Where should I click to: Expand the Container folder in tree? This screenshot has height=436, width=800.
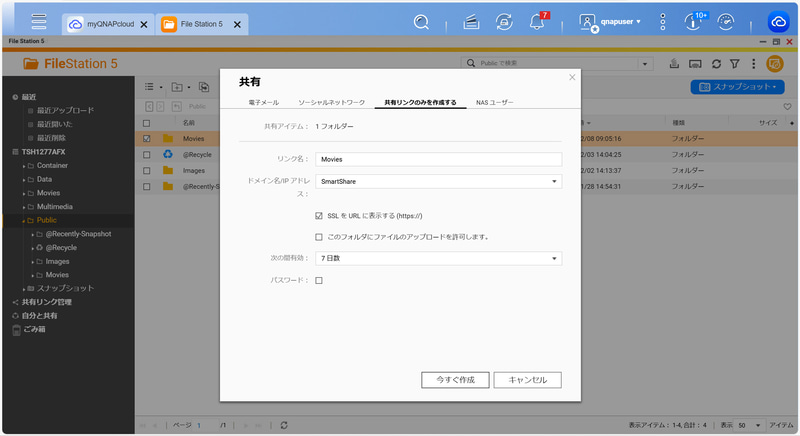coord(24,166)
